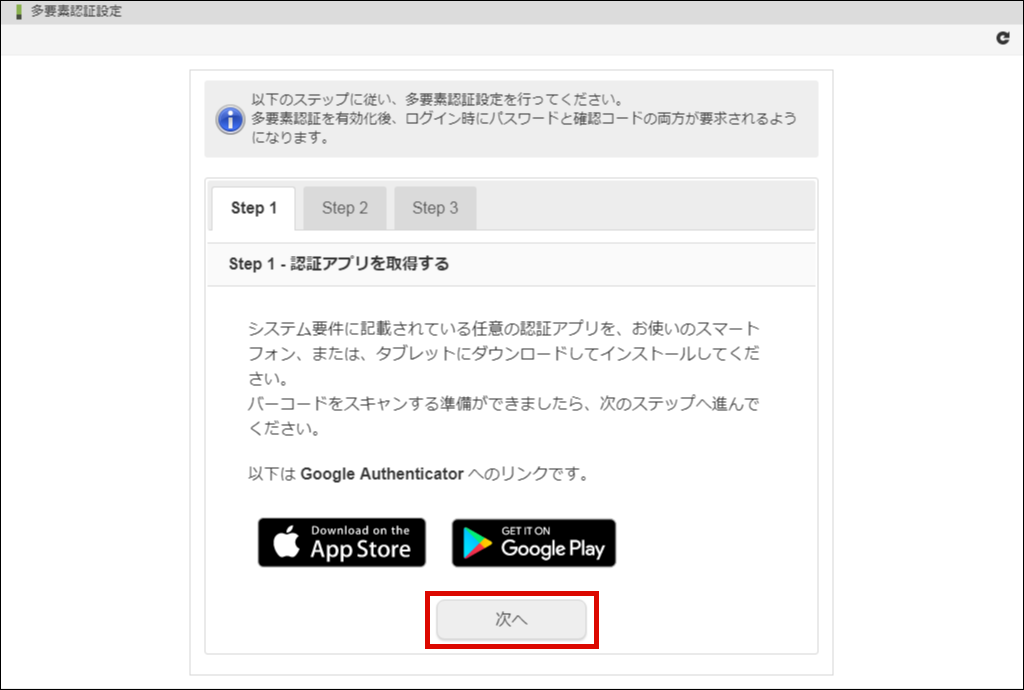Click the 以下のステップに従い instruction line

click(438, 100)
